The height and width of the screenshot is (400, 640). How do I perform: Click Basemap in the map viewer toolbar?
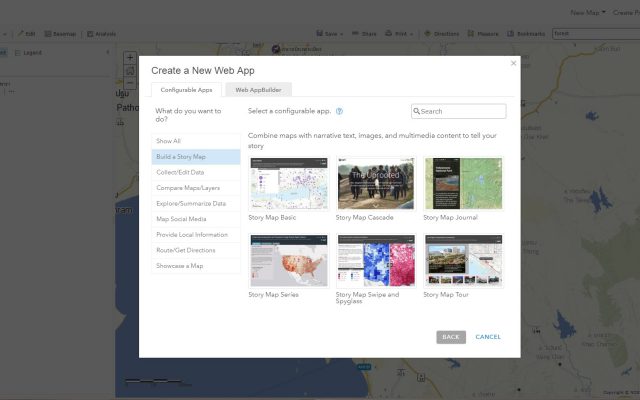pos(60,34)
